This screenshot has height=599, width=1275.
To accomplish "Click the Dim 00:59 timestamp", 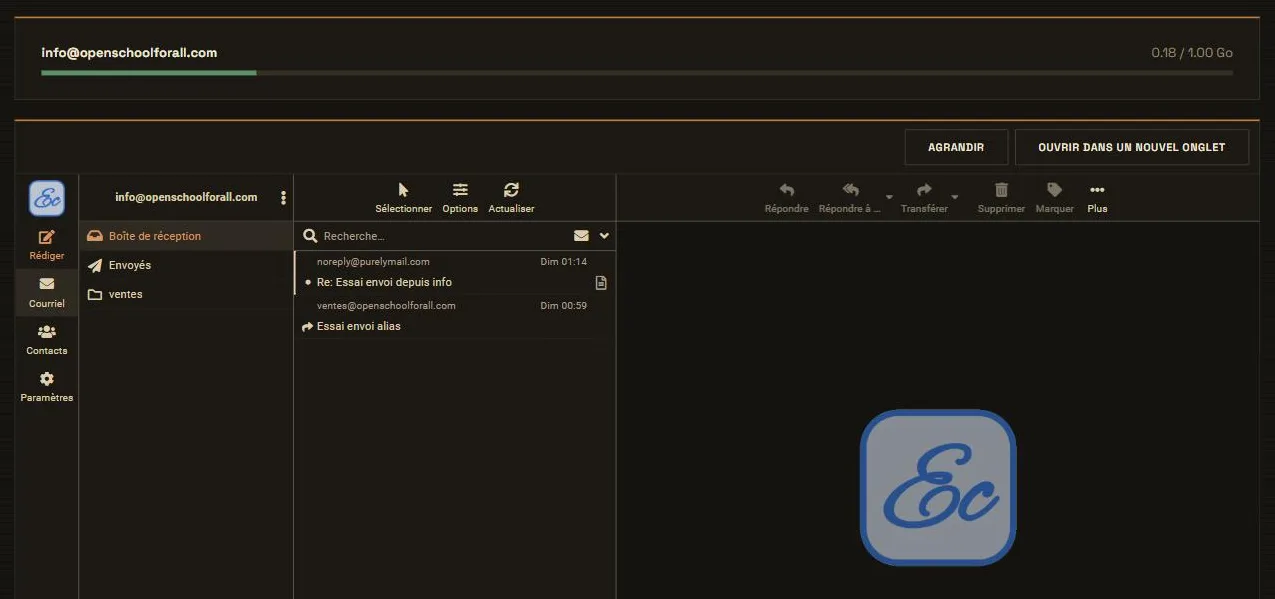I will (x=563, y=306).
